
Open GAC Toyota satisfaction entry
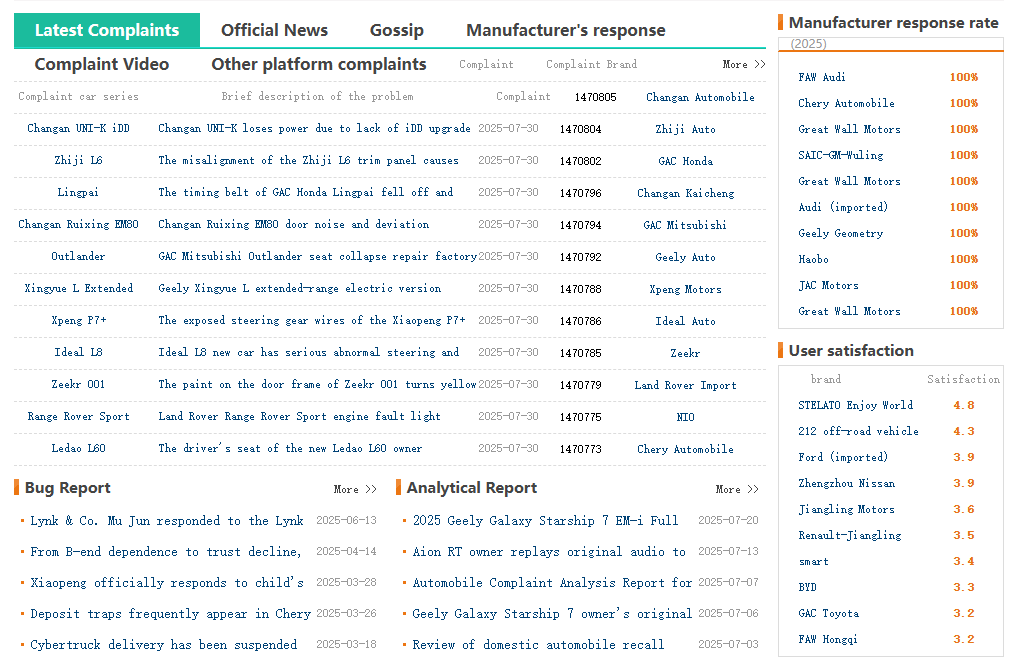coord(829,613)
